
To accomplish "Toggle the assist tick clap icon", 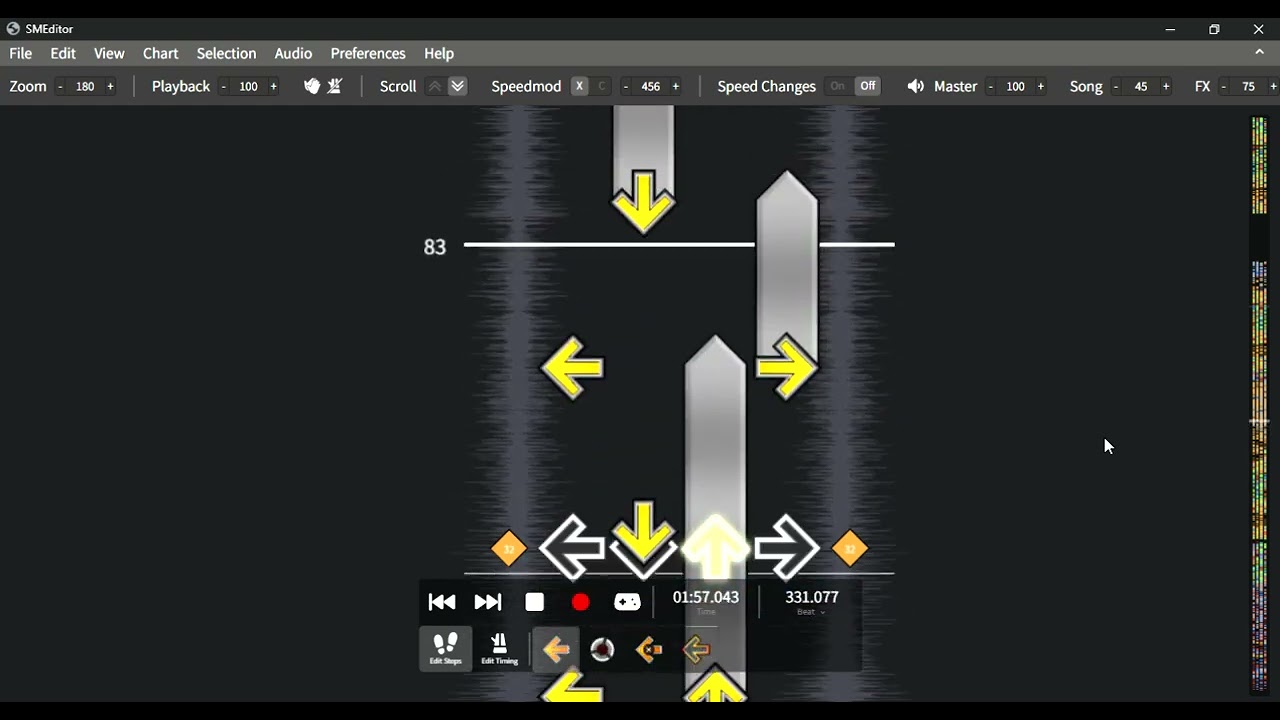I will pyautogui.click(x=312, y=86).
